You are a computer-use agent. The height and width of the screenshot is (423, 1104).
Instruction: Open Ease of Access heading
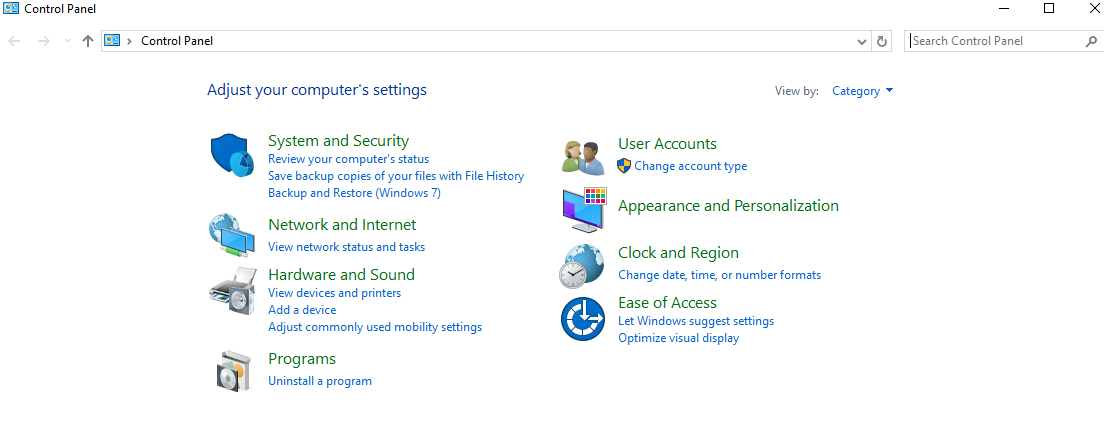(x=667, y=303)
